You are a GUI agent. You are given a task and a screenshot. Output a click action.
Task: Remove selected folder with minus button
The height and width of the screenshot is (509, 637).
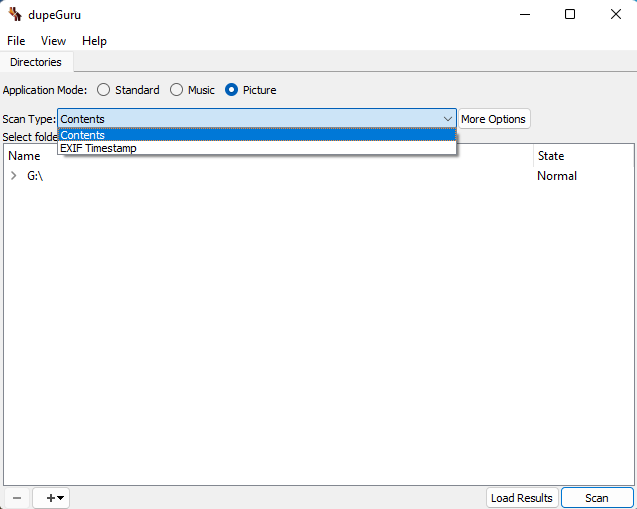point(17,498)
